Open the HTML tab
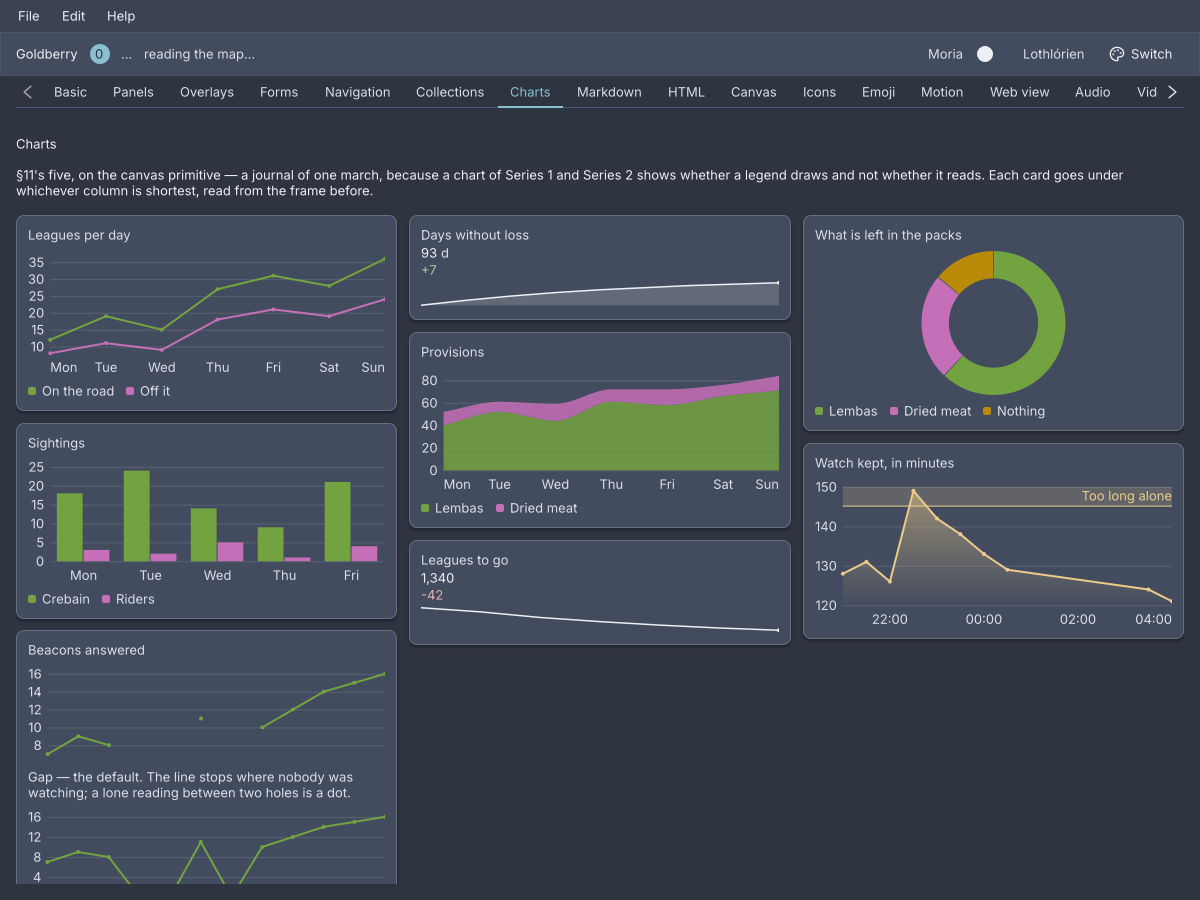 686,92
